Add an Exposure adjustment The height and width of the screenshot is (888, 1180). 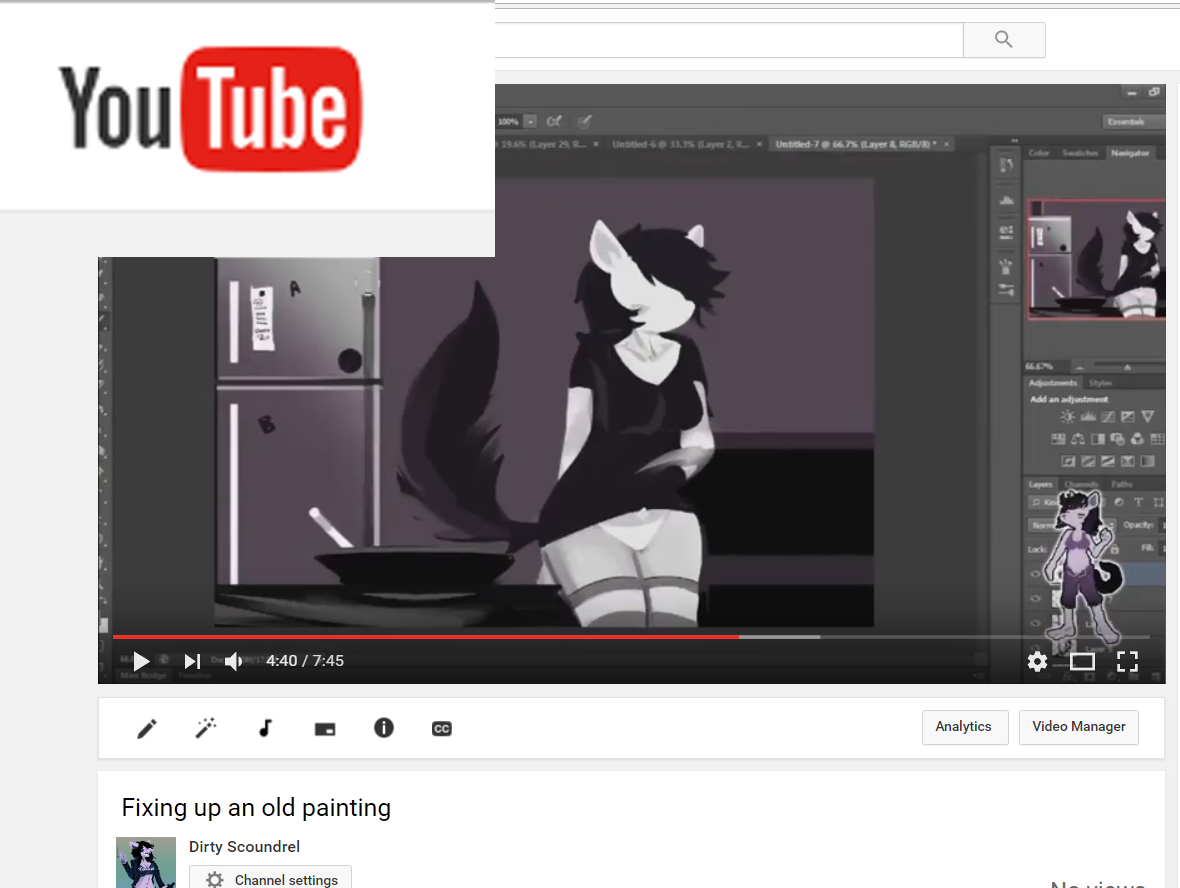1127,417
